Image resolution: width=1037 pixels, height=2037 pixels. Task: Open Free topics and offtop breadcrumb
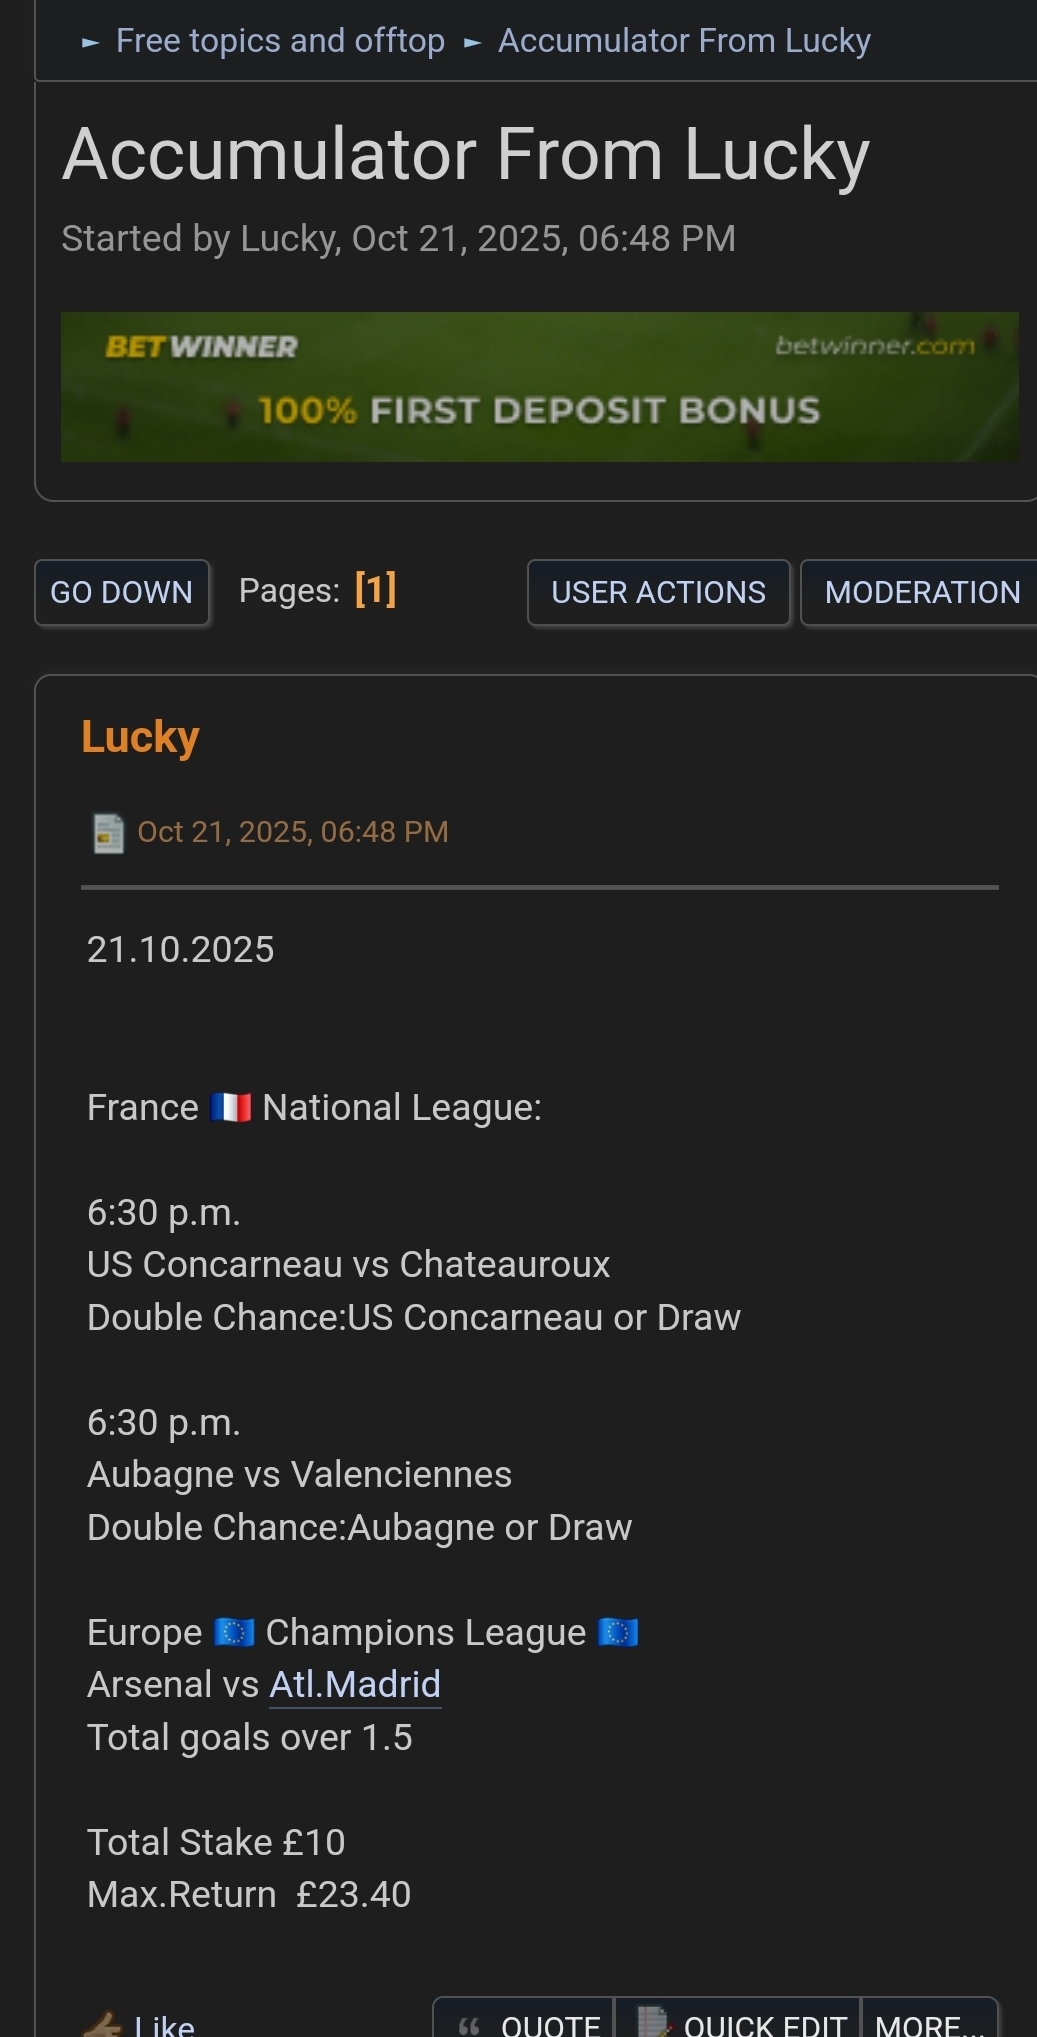280,41
